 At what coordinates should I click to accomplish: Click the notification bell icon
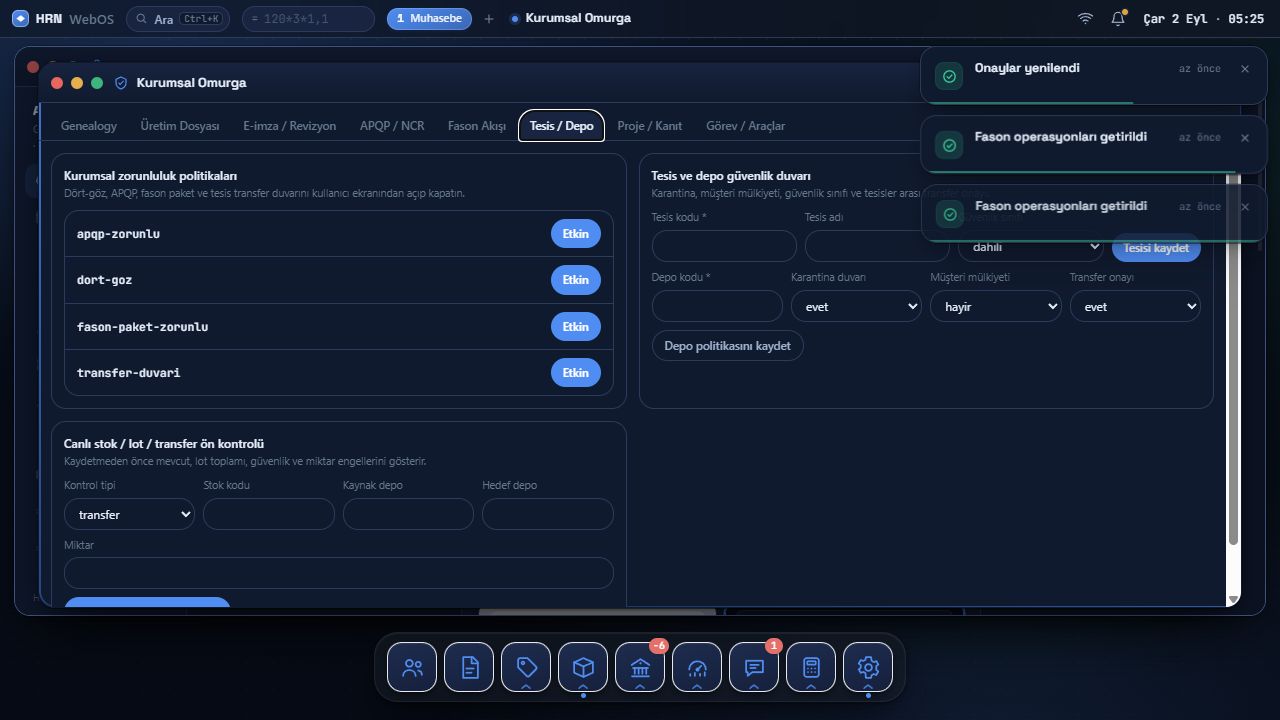[x=1118, y=18]
